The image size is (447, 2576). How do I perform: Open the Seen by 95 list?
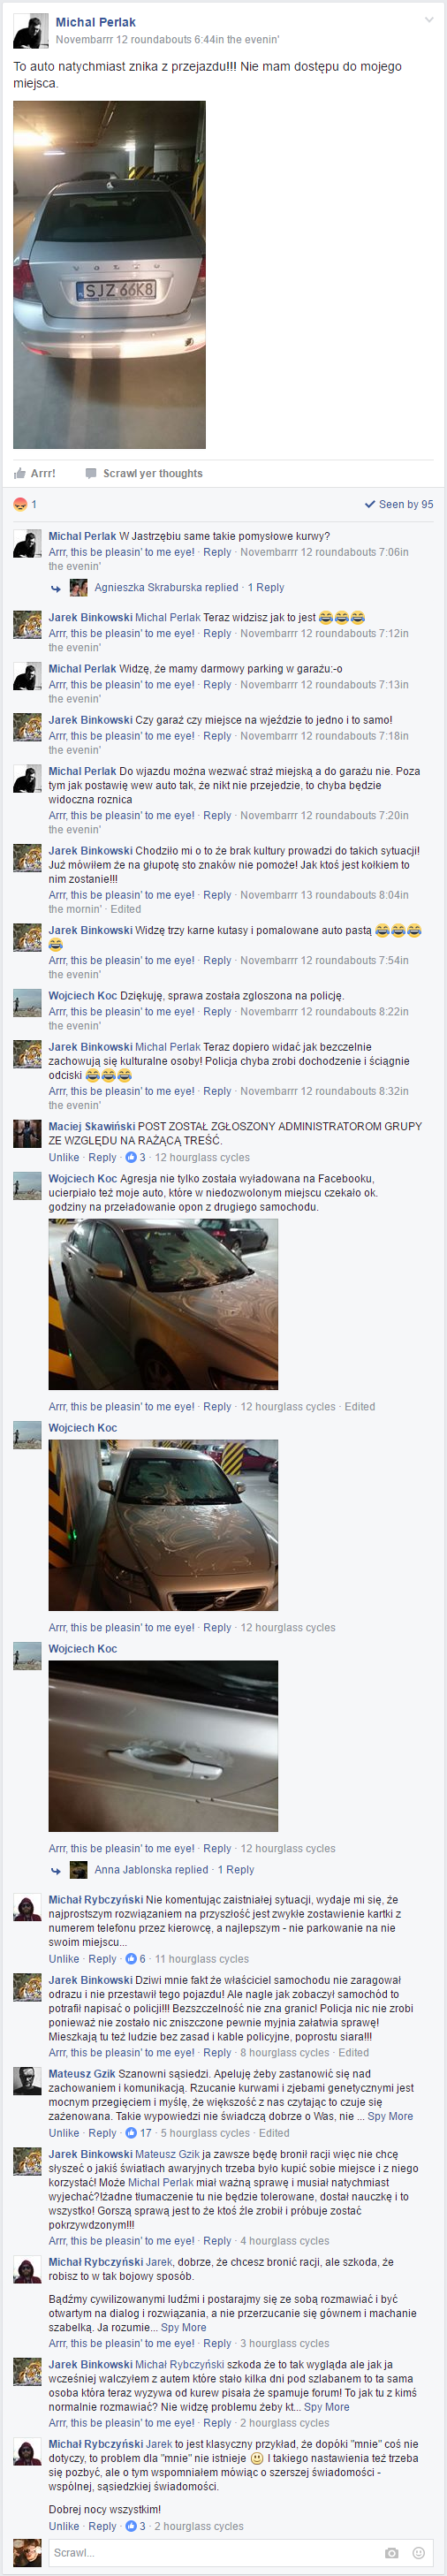(x=400, y=504)
